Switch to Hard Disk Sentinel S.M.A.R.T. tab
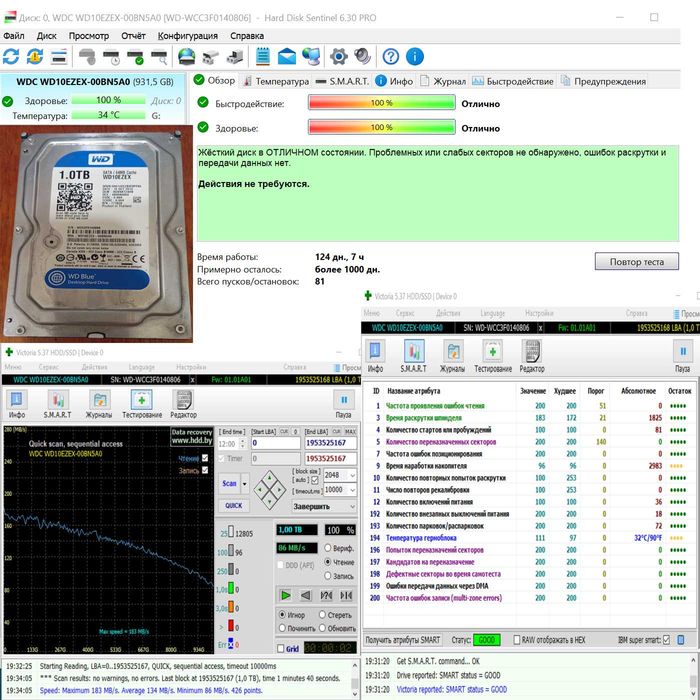This screenshot has height=700, width=700. click(342, 81)
